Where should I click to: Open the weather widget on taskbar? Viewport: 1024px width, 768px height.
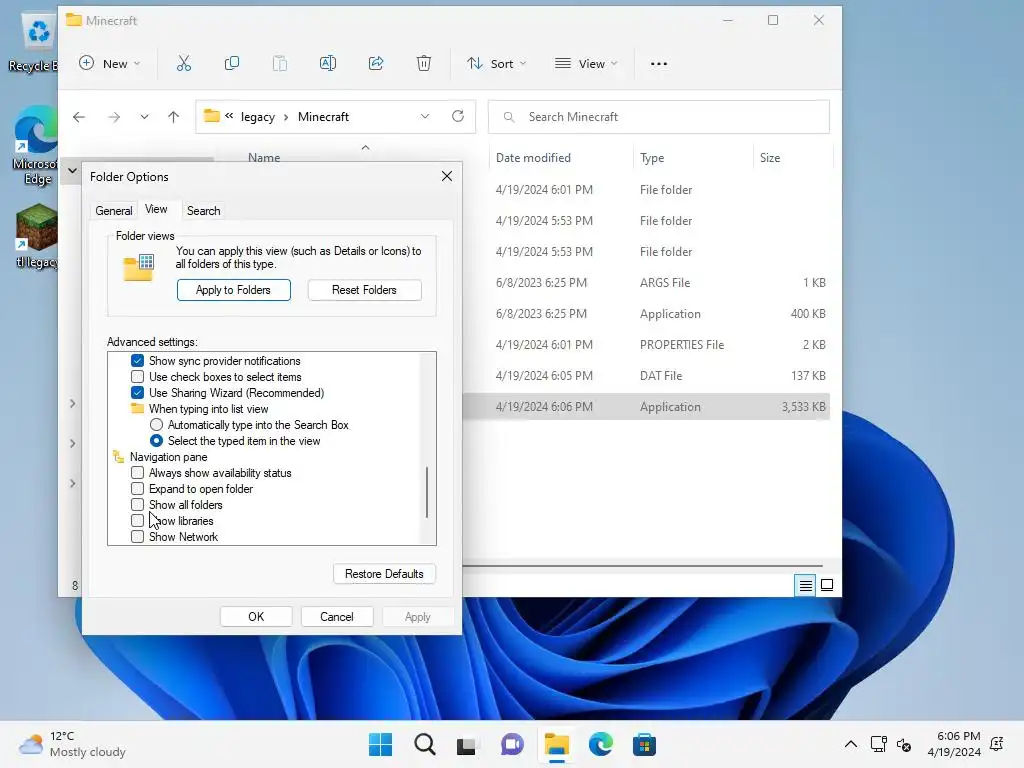(x=72, y=744)
